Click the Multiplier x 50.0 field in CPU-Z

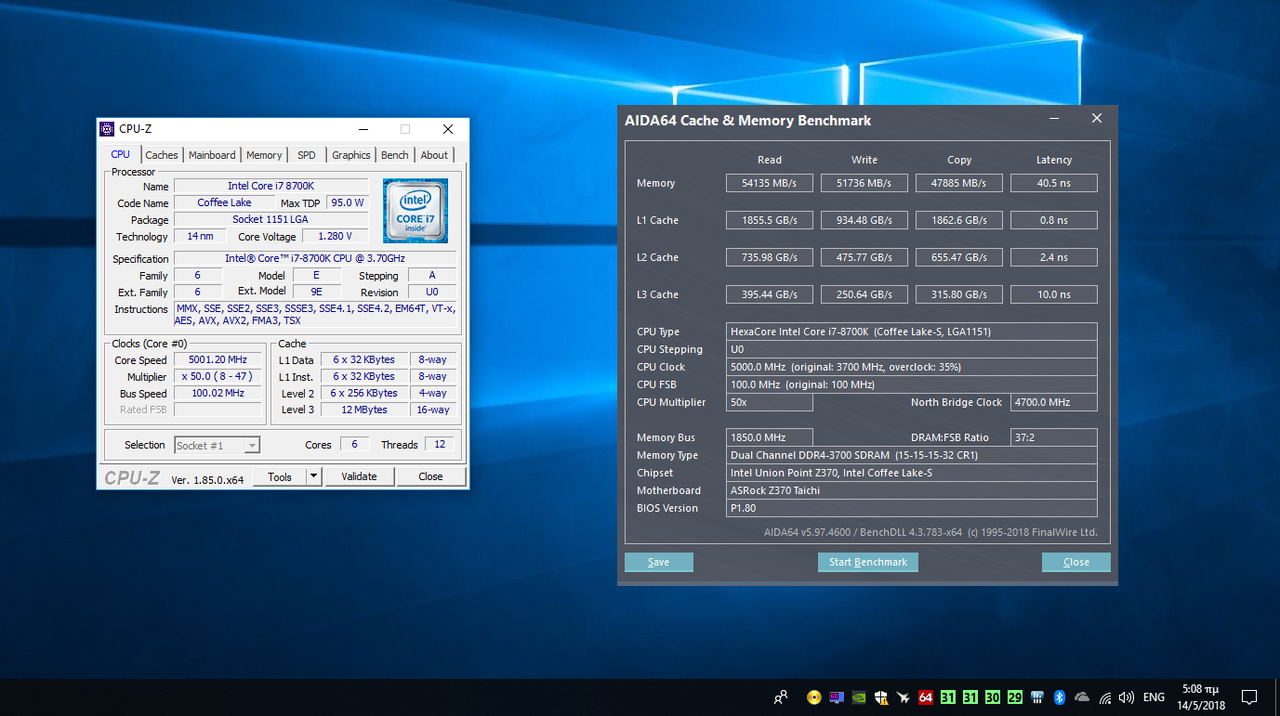[218, 377]
